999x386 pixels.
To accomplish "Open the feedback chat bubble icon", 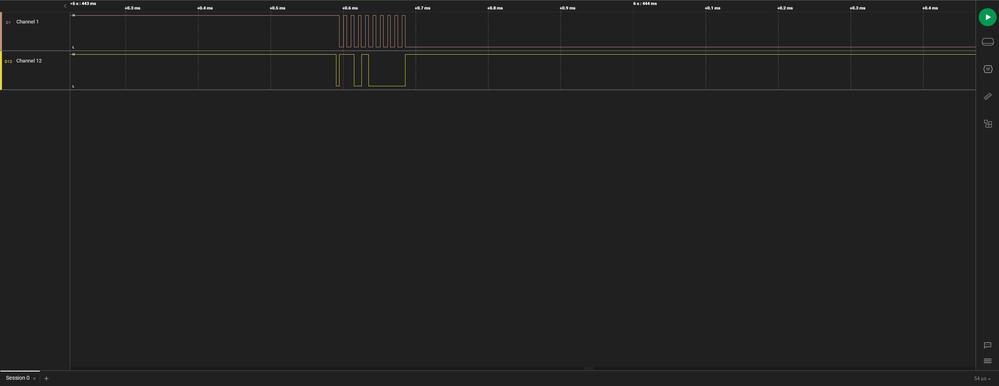I will point(988,345).
